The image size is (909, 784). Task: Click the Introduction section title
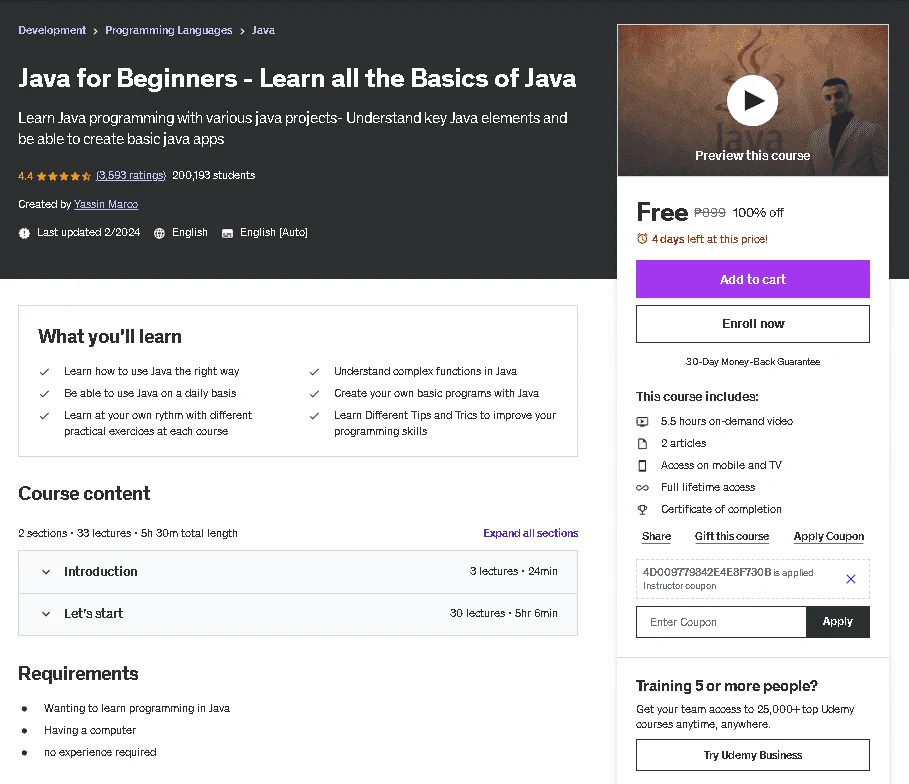coord(101,572)
